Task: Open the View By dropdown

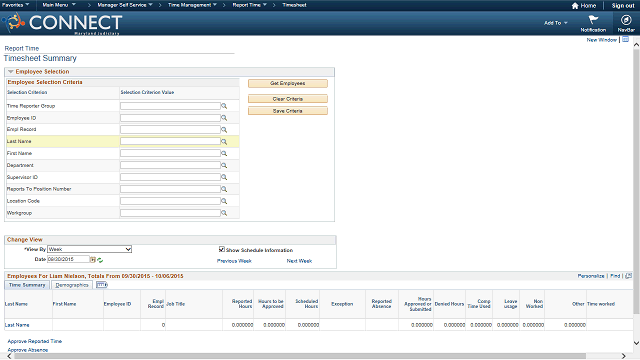Action: click(x=89, y=249)
